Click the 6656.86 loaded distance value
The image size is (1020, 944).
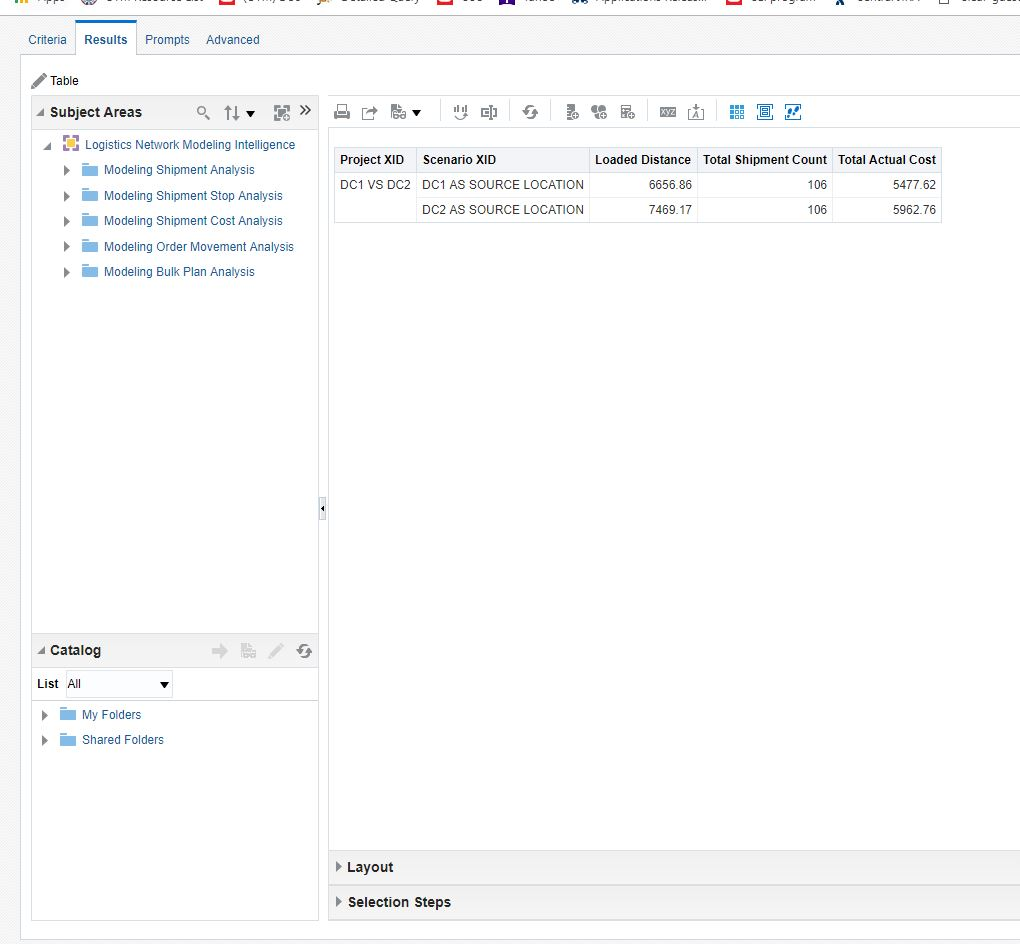(670, 185)
